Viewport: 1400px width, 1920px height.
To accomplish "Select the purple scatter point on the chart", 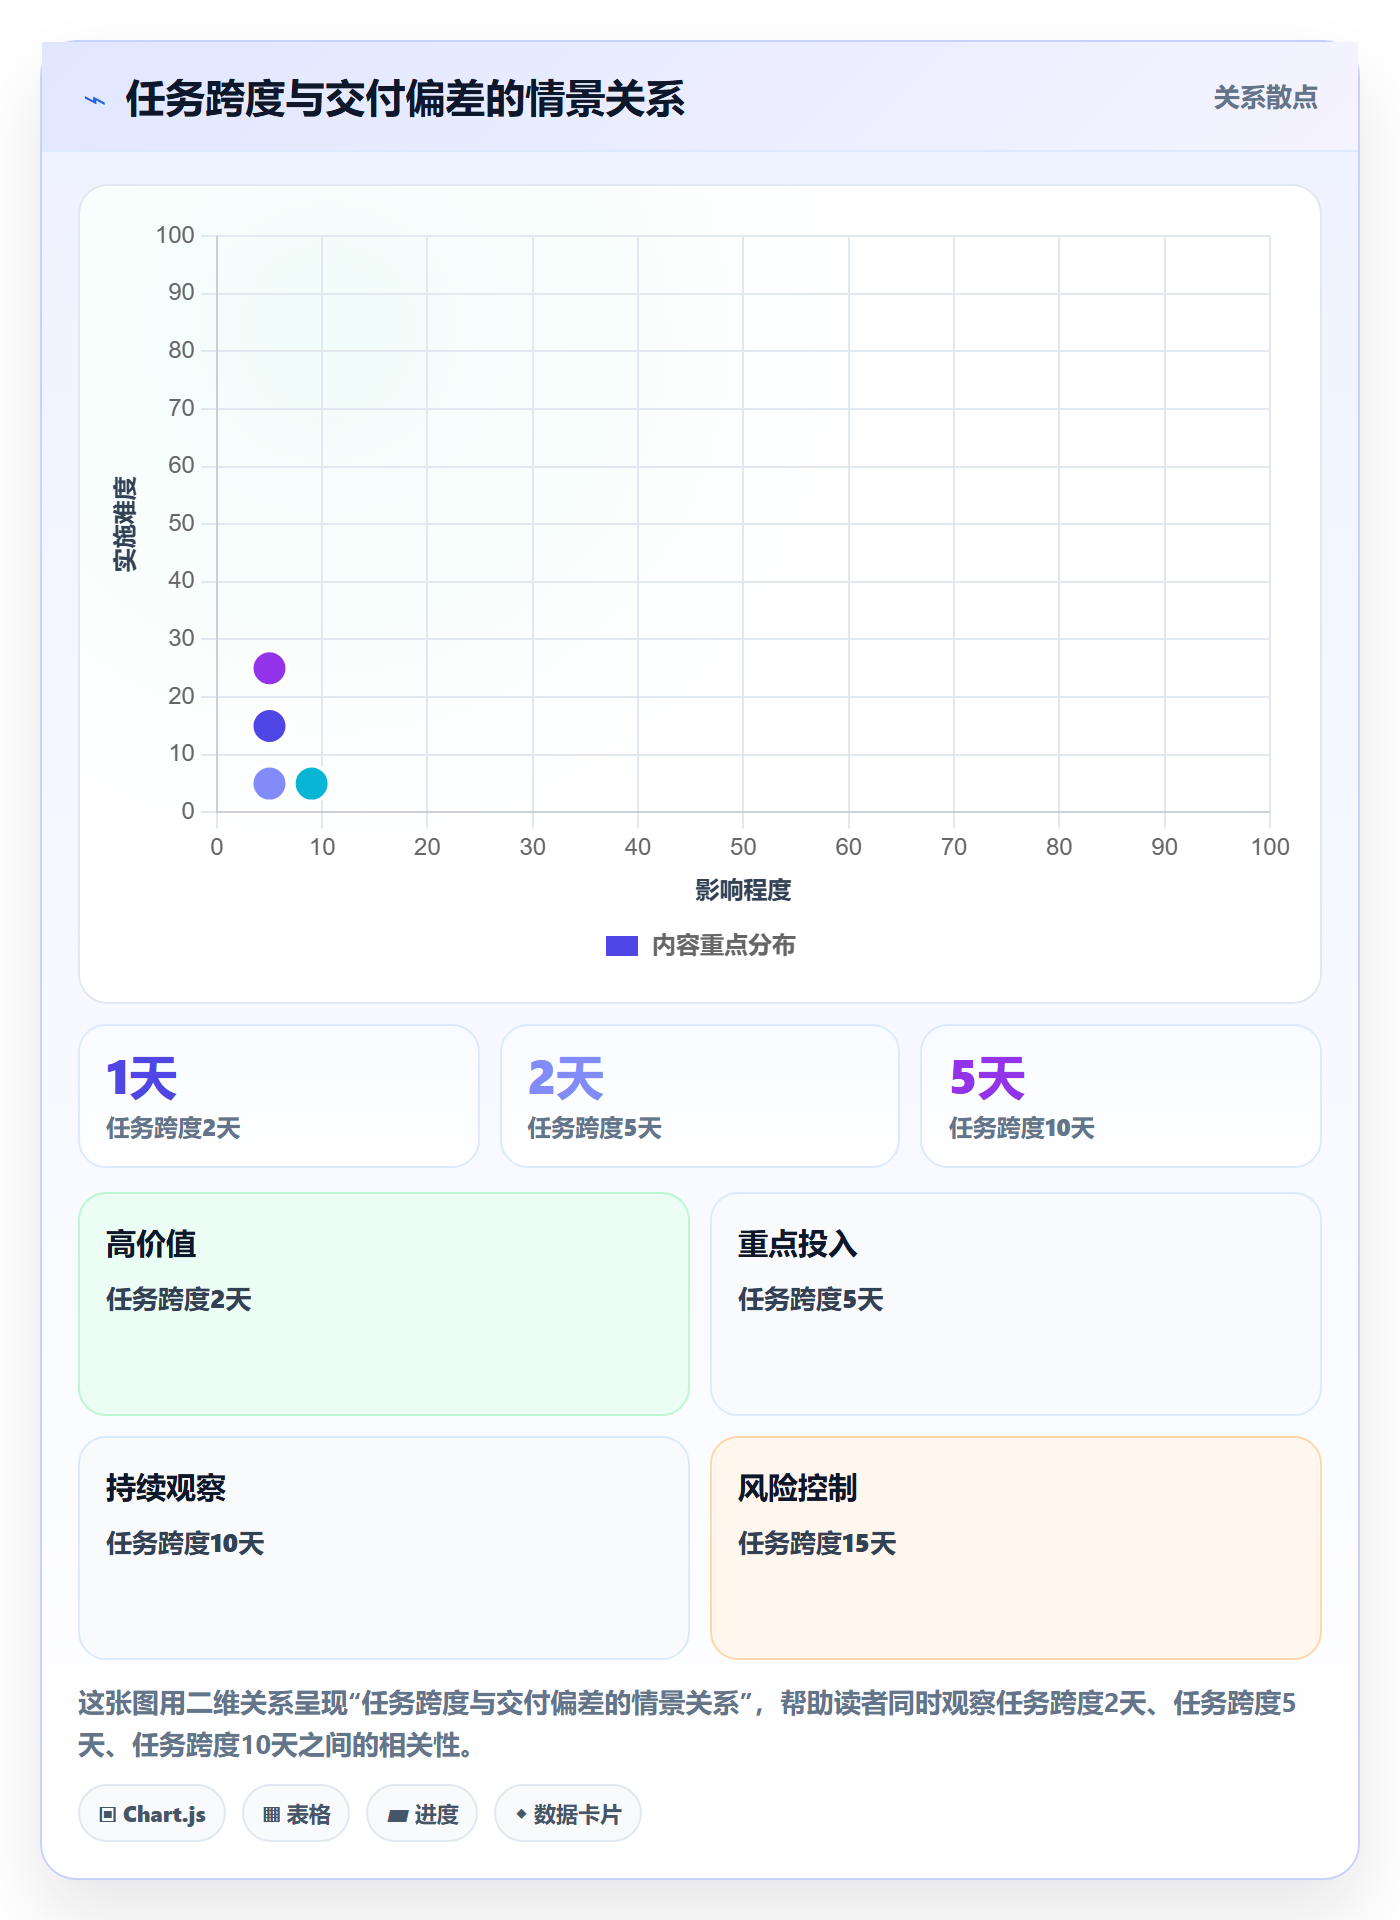I will click(269, 668).
